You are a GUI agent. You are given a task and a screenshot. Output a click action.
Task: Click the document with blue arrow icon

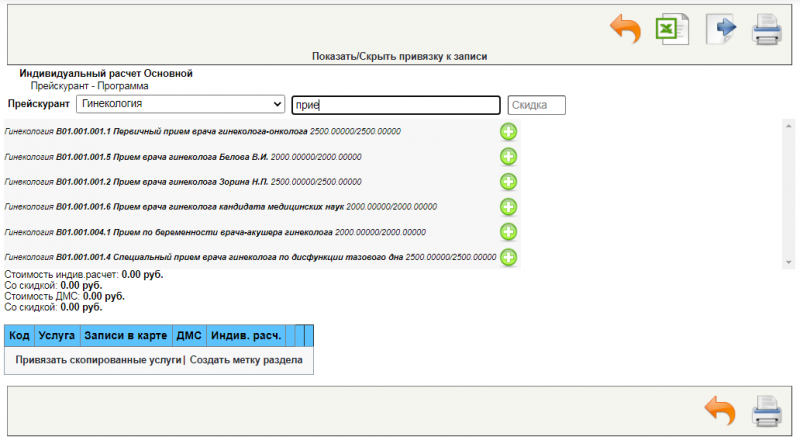(720, 29)
